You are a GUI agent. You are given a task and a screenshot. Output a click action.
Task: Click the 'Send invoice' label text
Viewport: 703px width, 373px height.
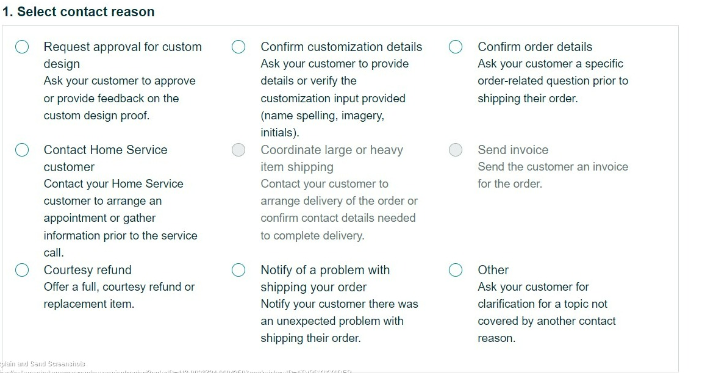click(513, 150)
